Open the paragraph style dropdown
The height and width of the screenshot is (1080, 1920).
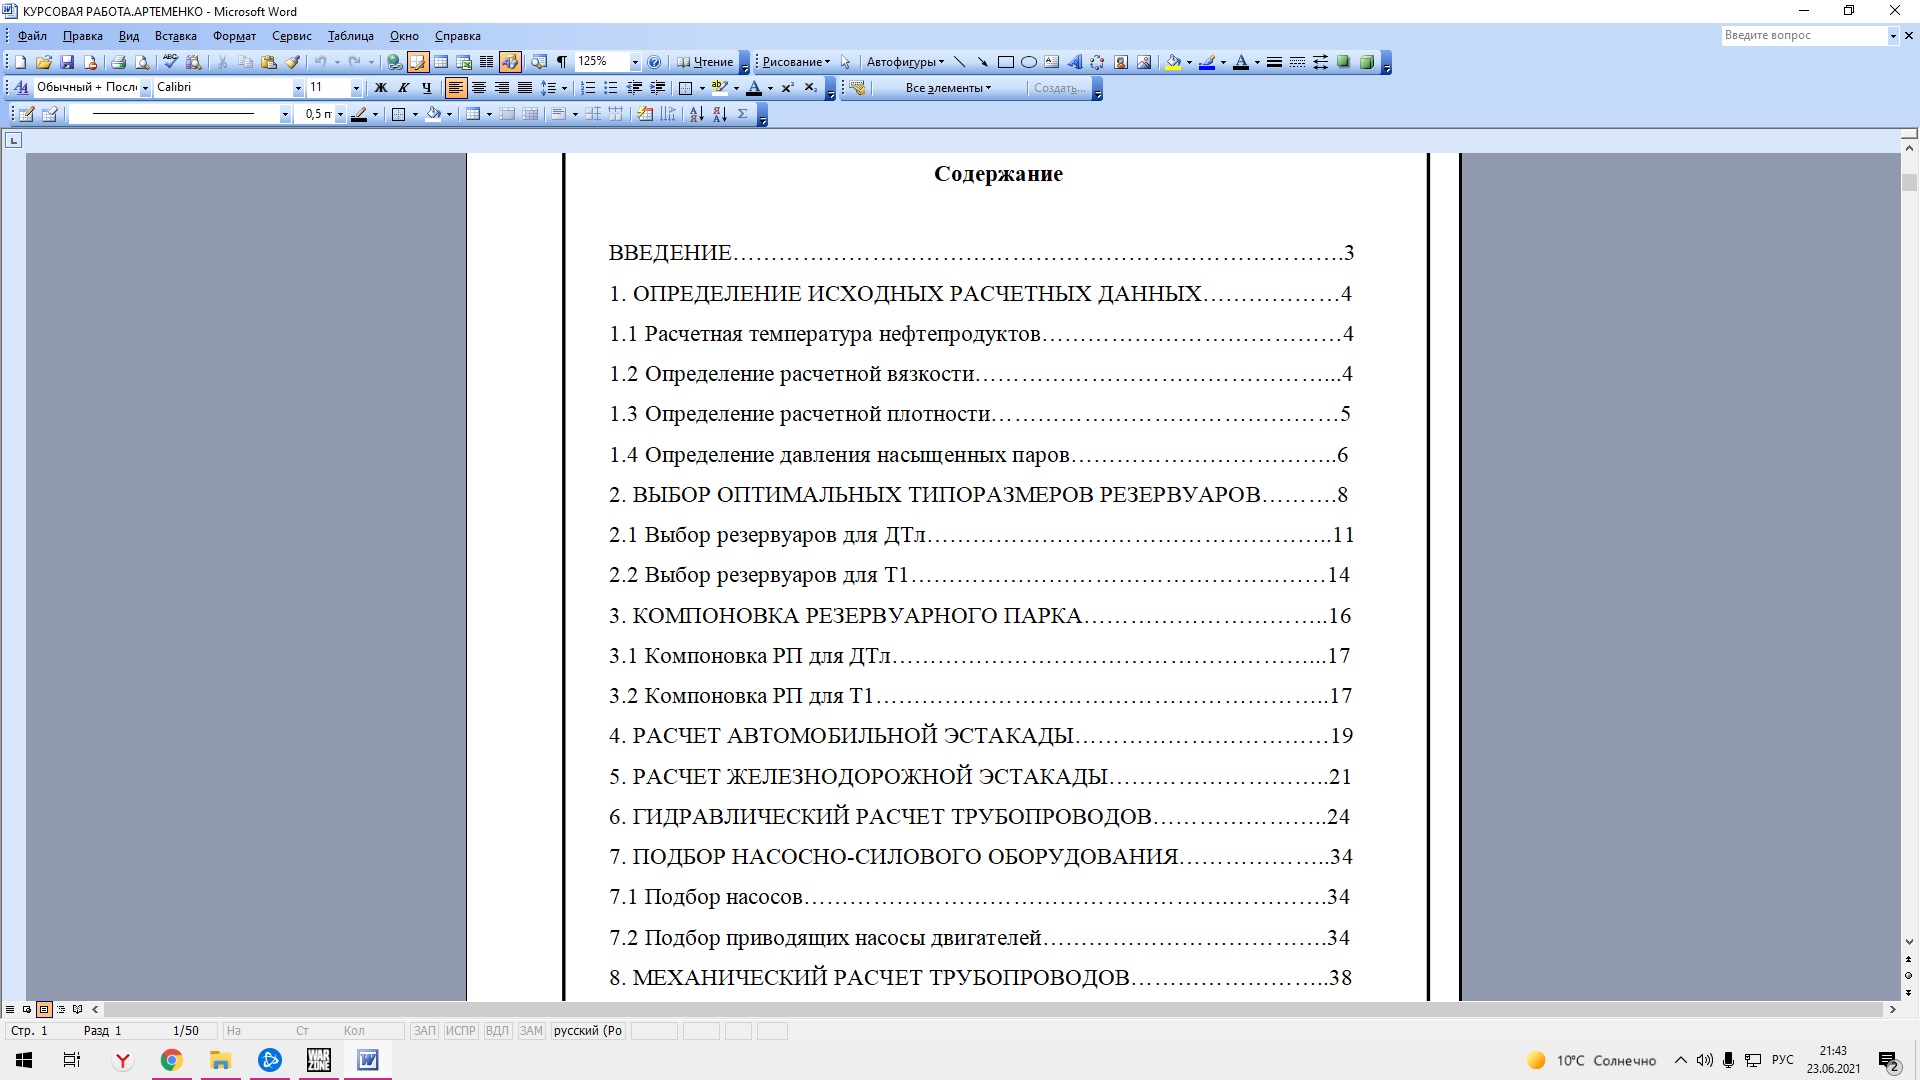pos(145,88)
